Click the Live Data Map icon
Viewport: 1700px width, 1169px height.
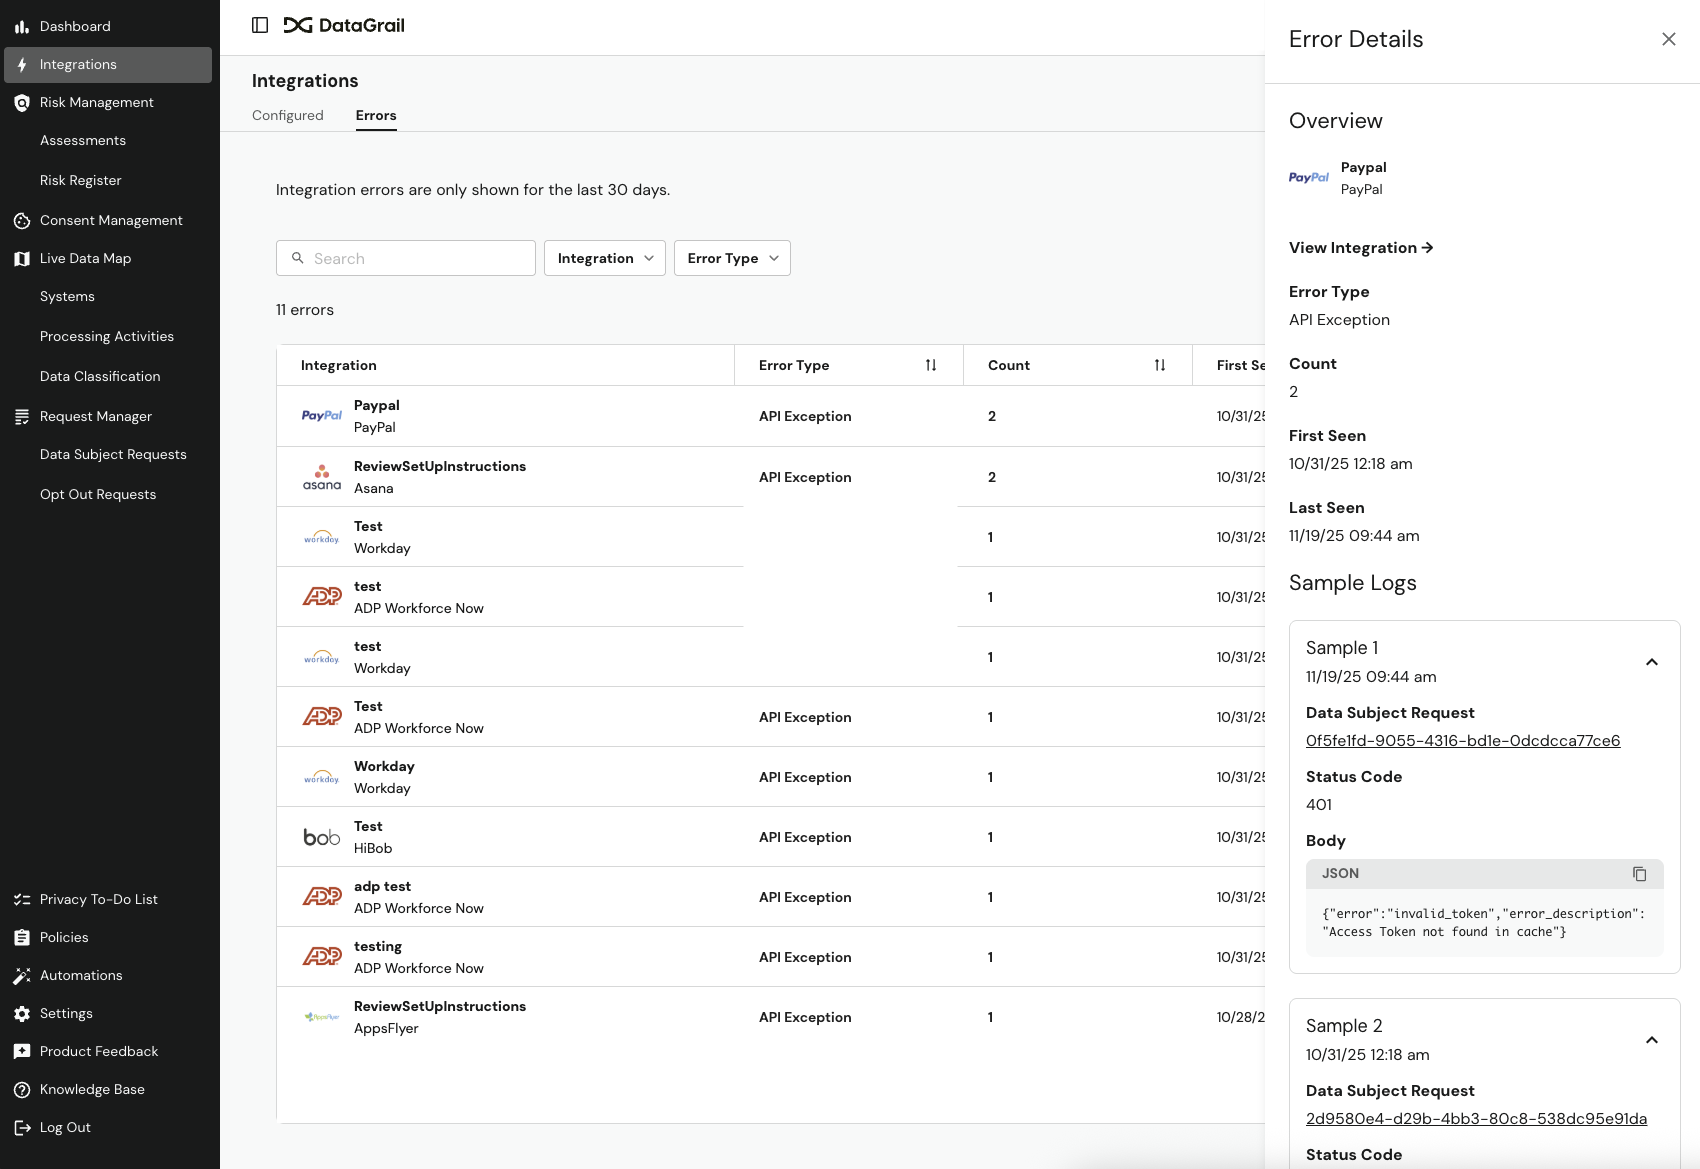pyautogui.click(x=21, y=259)
